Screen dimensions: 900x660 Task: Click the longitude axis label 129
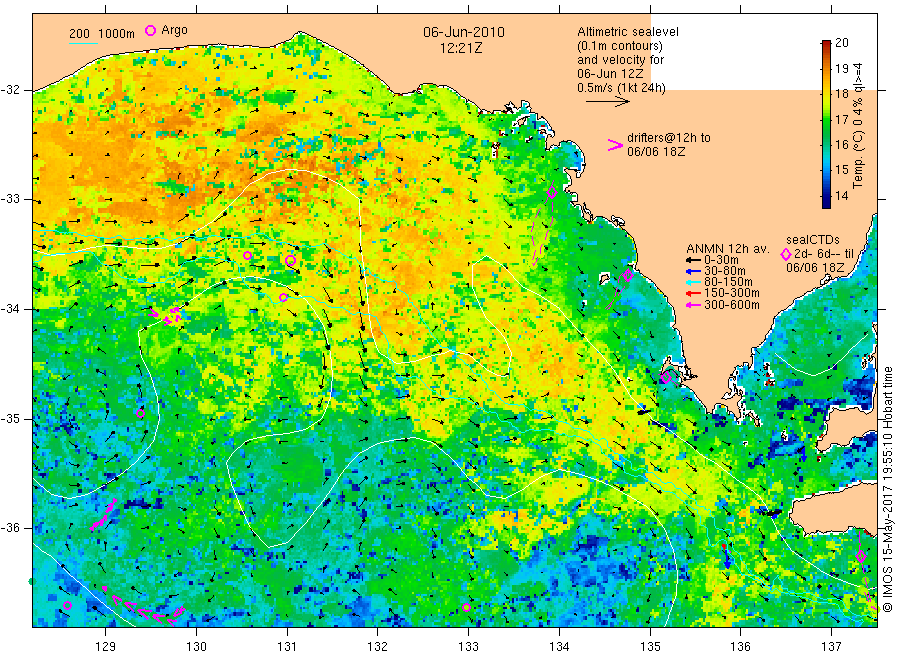[x=106, y=647]
